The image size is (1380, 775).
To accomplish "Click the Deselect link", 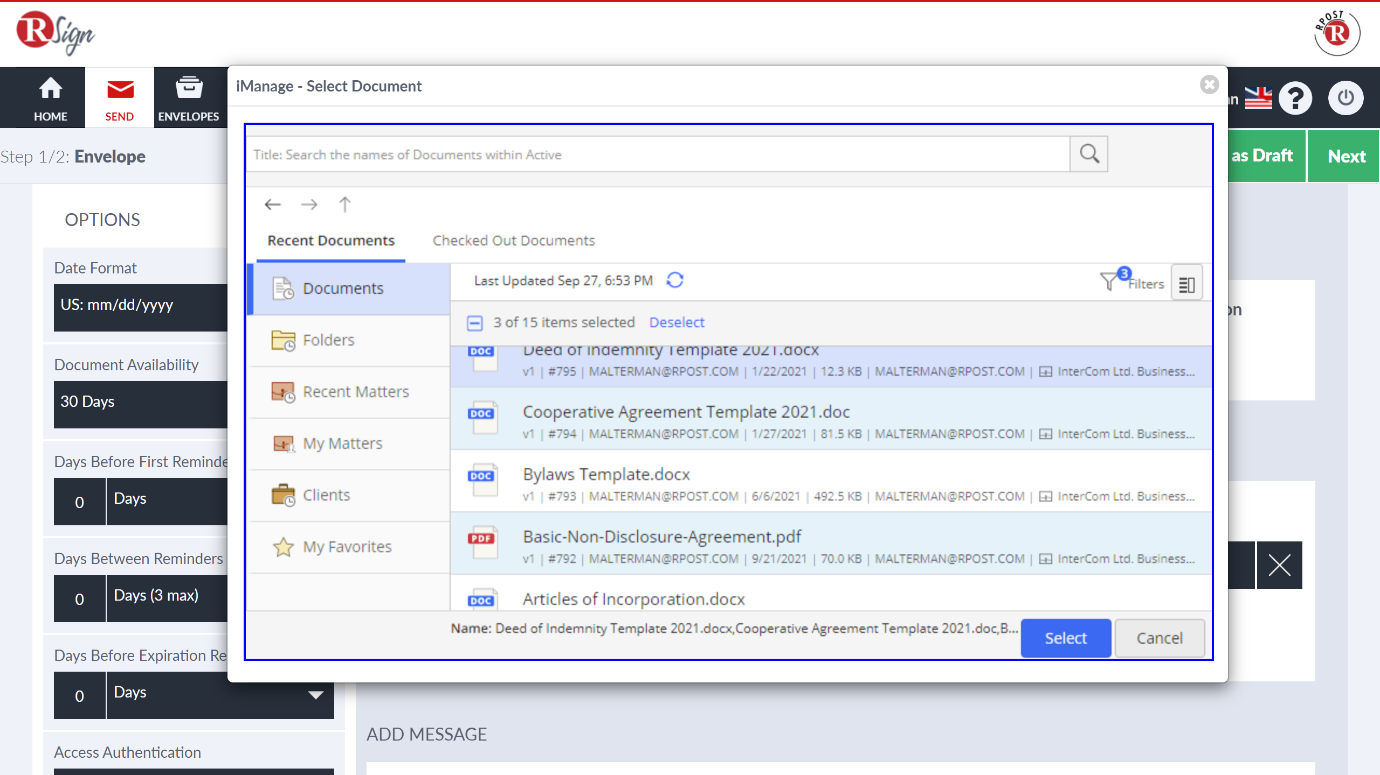I will pos(677,323).
